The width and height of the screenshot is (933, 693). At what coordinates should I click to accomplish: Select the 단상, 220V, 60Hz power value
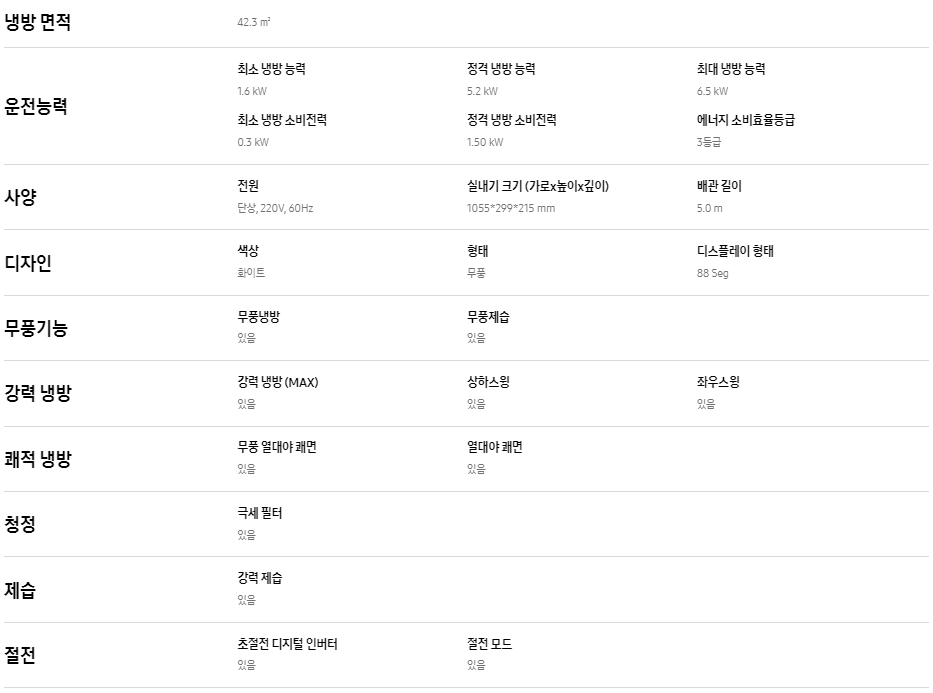click(x=275, y=208)
